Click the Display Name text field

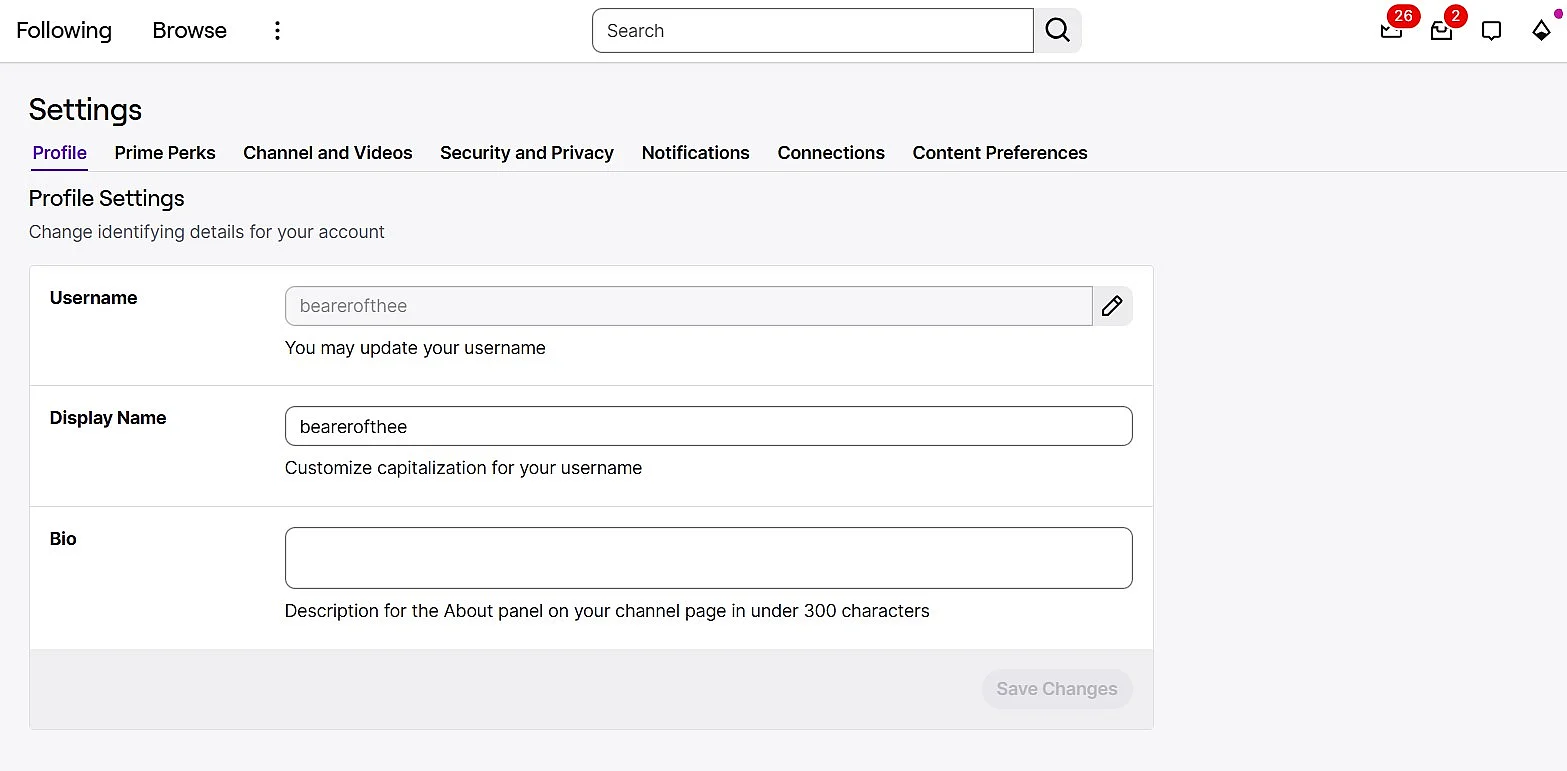tap(708, 426)
